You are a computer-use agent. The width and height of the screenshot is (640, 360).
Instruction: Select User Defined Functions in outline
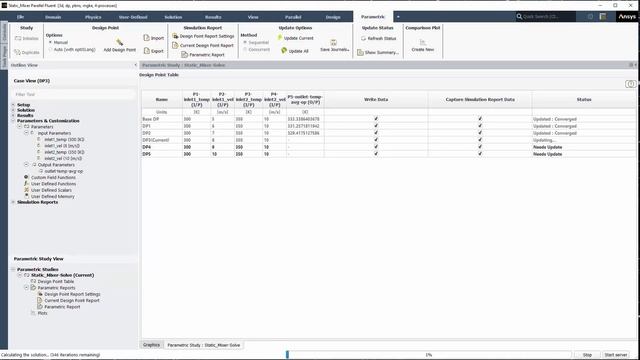(x=53, y=184)
